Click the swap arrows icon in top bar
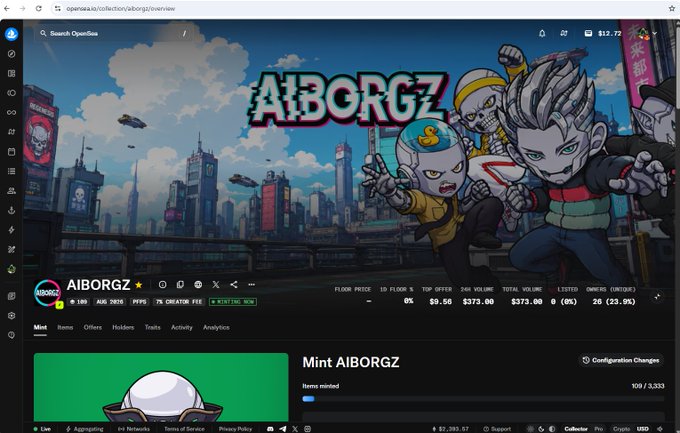 [x=564, y=33]
